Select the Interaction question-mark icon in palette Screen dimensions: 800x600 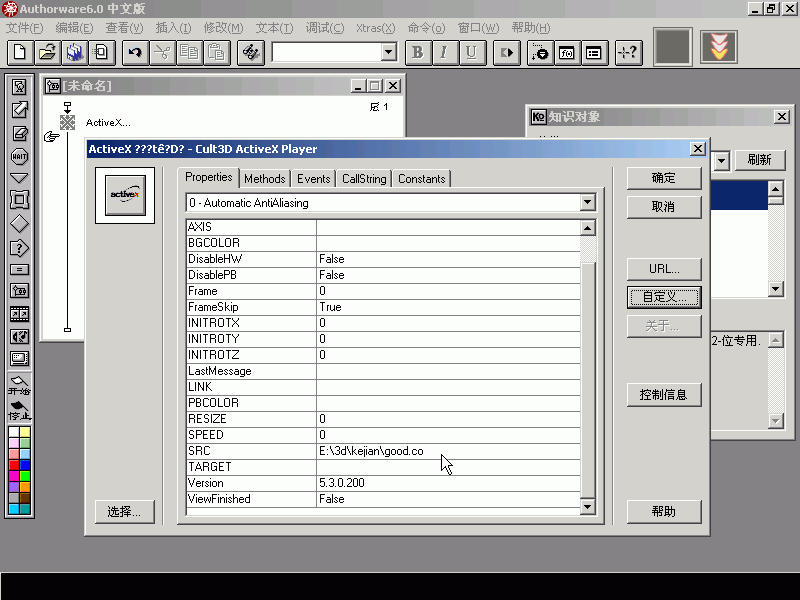click(19, 248)
